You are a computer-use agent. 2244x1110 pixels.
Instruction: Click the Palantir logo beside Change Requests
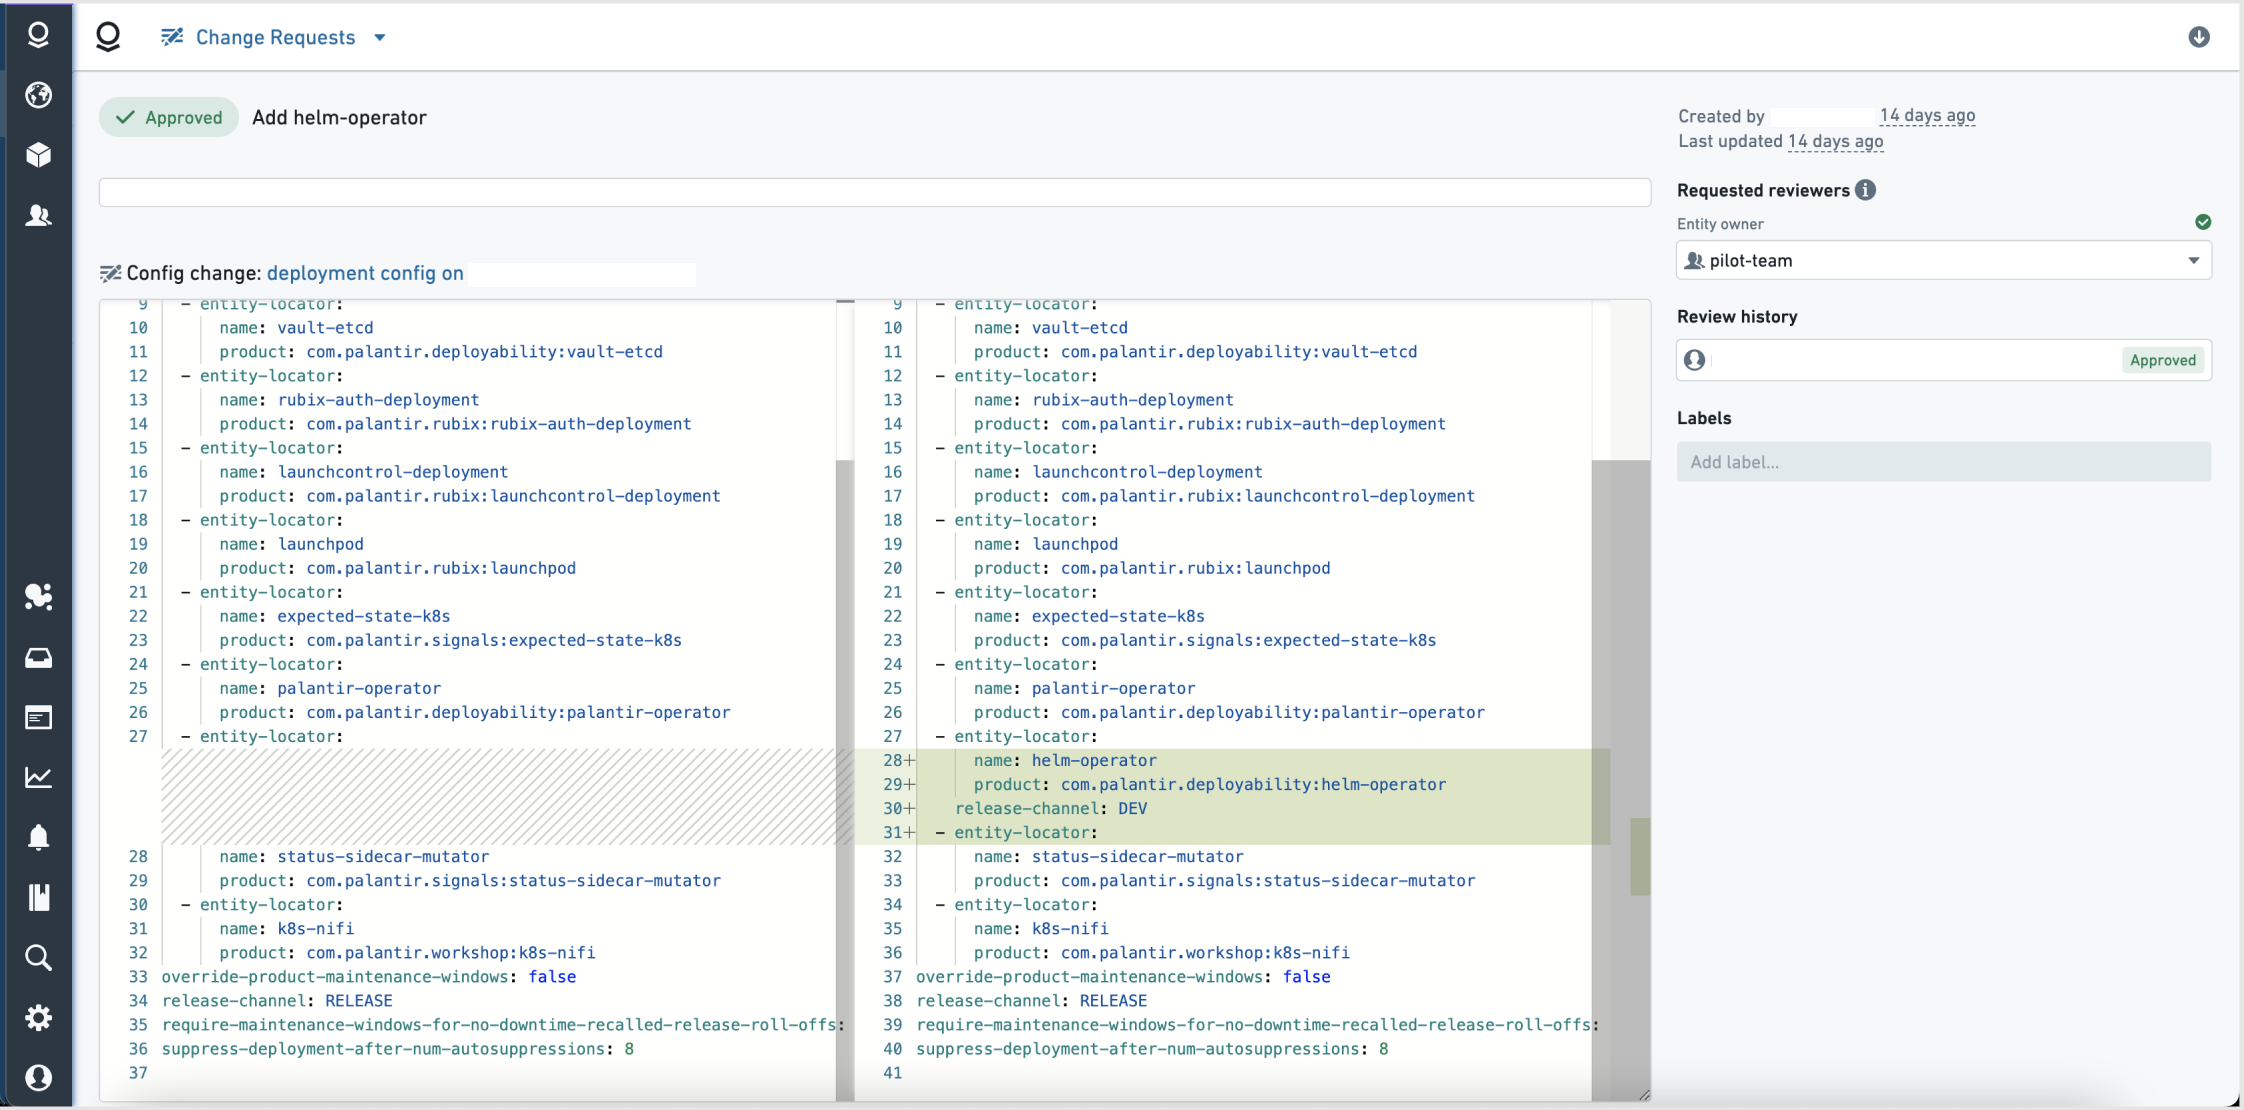pyautogui.click(x=108, y=37)
